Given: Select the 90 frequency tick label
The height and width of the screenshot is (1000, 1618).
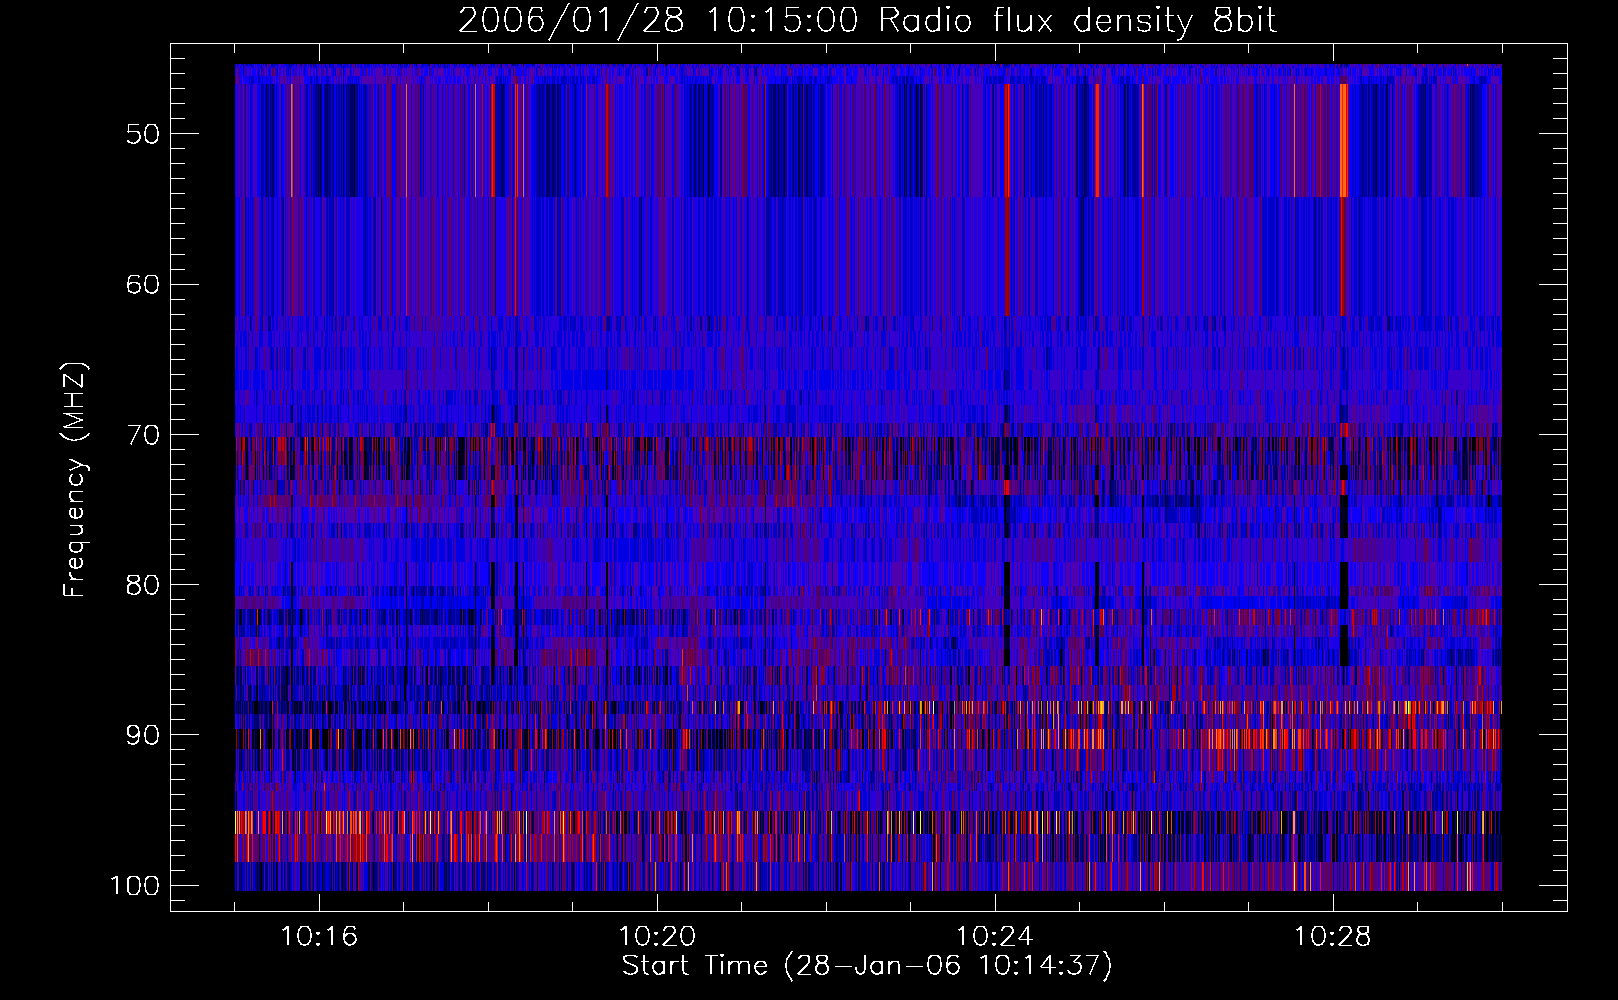Looking at the screenshot, I should 143,735.
